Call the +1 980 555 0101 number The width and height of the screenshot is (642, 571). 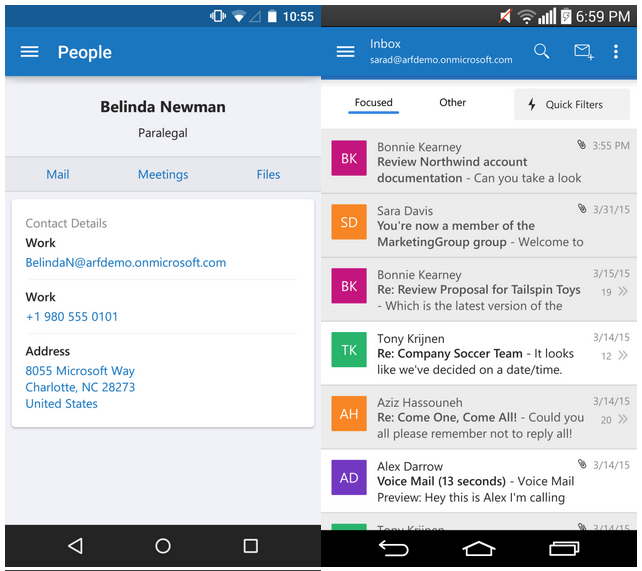pyautogui.click(x=72, y=317)
